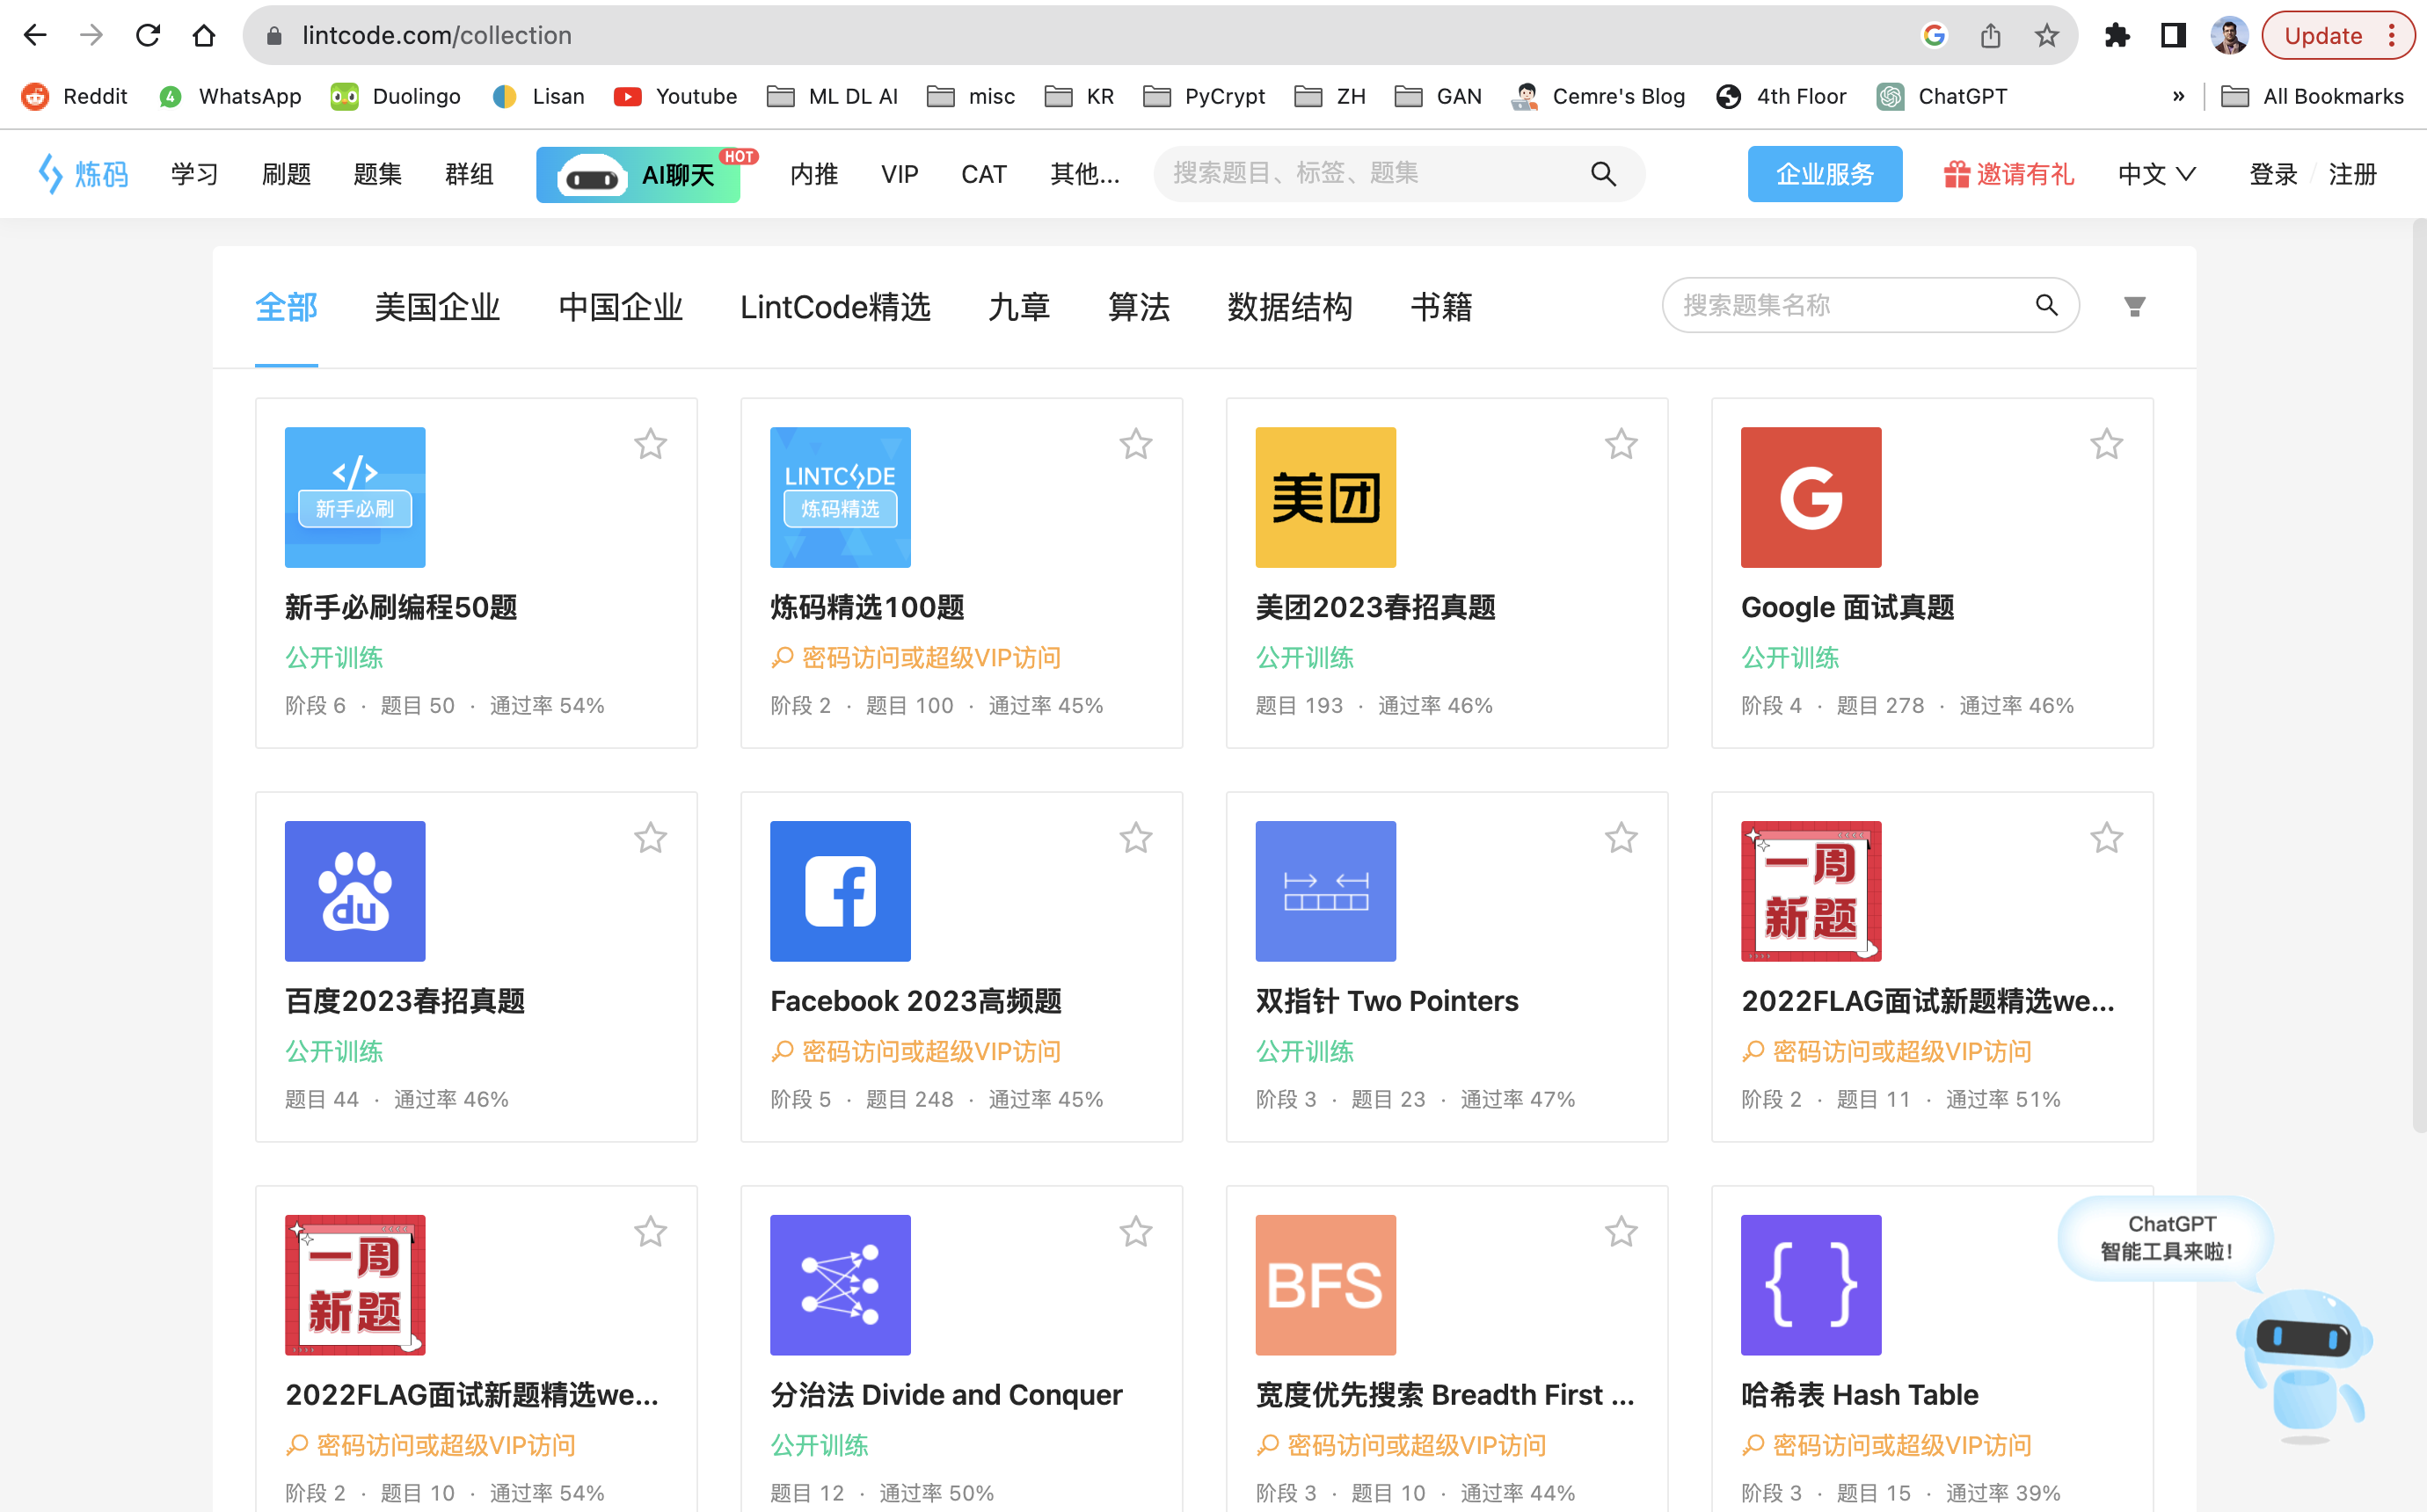This screenshot has height=1512, width=2427.
Task: Click the Facebook 2023高频题 collection icon
Action: coord(840,892)
